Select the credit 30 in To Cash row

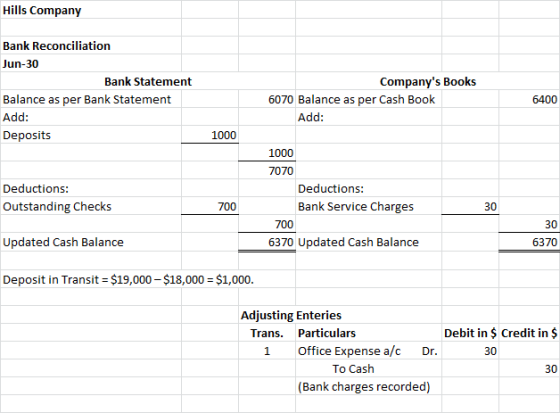(x=551, y=369)
